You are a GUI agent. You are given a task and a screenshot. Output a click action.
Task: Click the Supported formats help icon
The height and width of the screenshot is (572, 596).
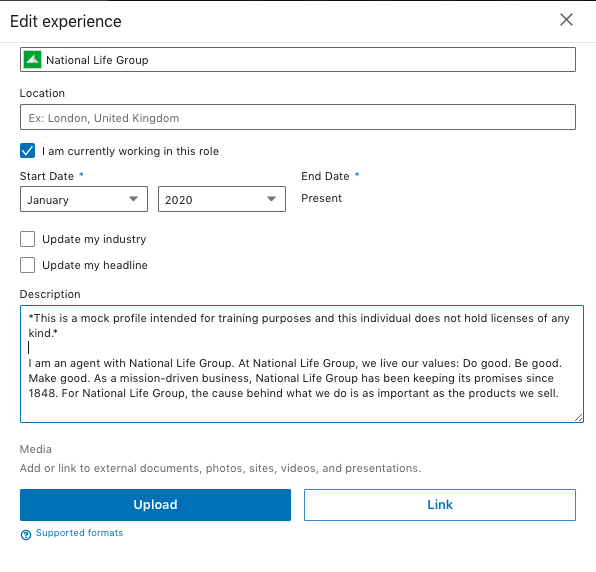pos(26,534)
